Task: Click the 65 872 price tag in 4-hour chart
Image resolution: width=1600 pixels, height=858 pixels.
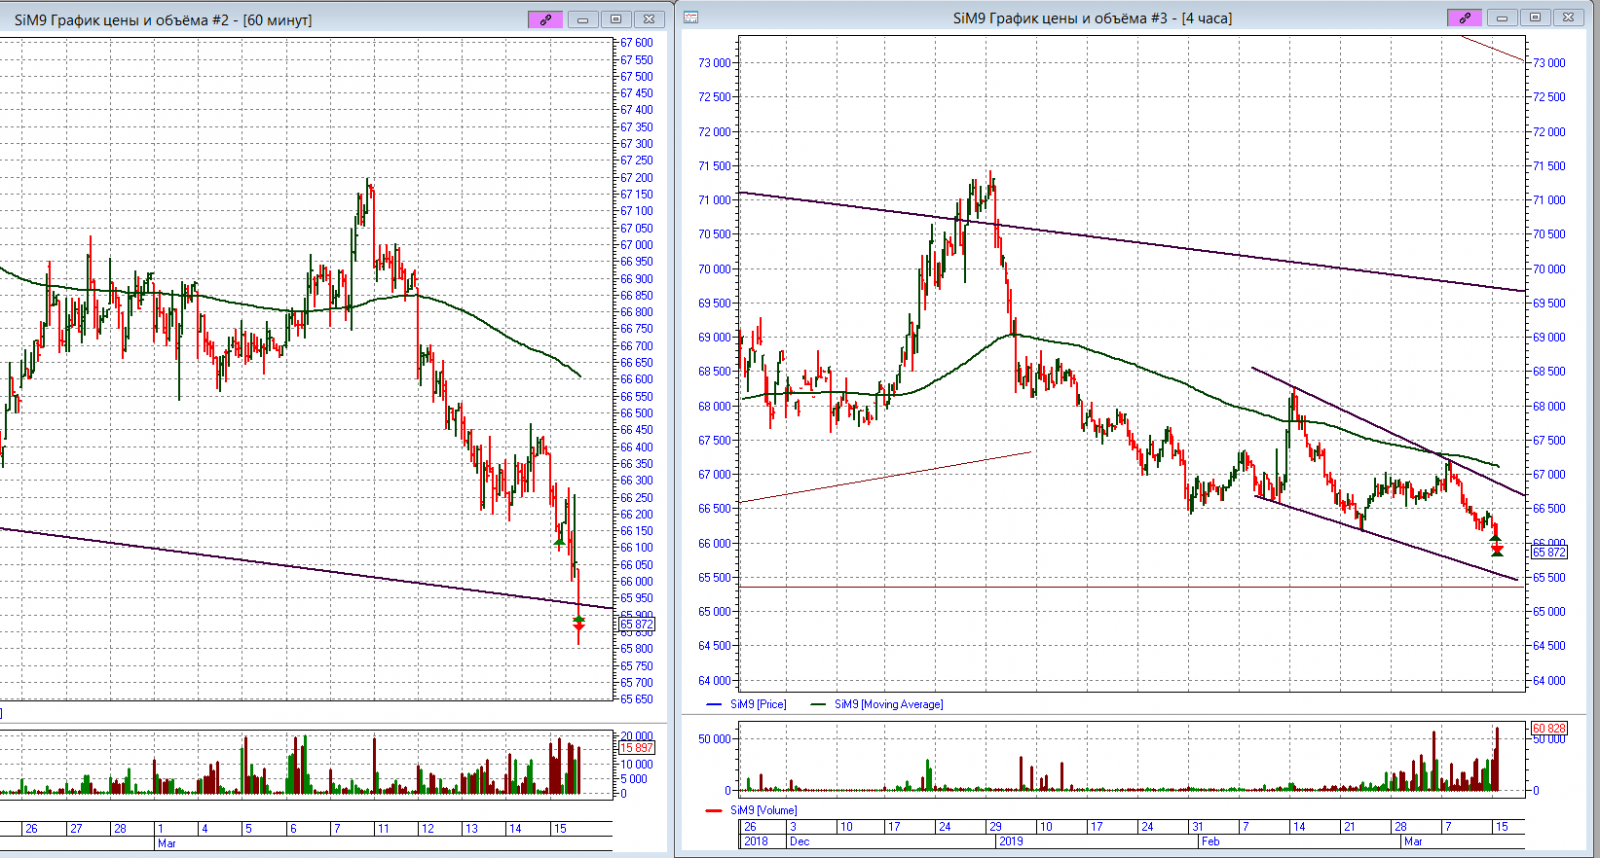Action: 1549,552
